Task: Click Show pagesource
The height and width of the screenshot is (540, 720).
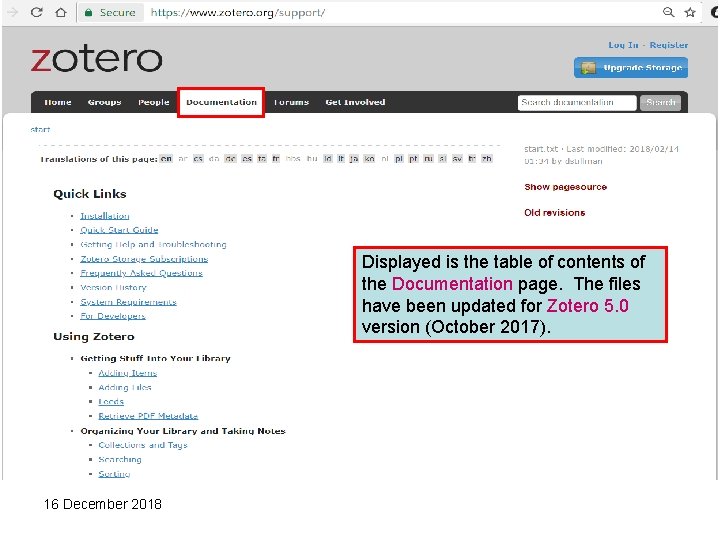Action: (x=566, y=187)
